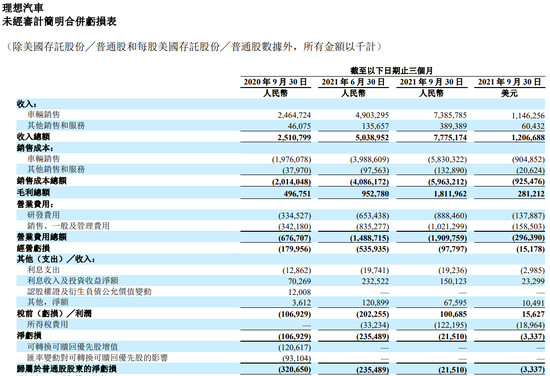550x376 pixels.
Task: Click the 利息收入及投資收益淨額 row label
Action: pyautogui.click(x=73, y=281)
